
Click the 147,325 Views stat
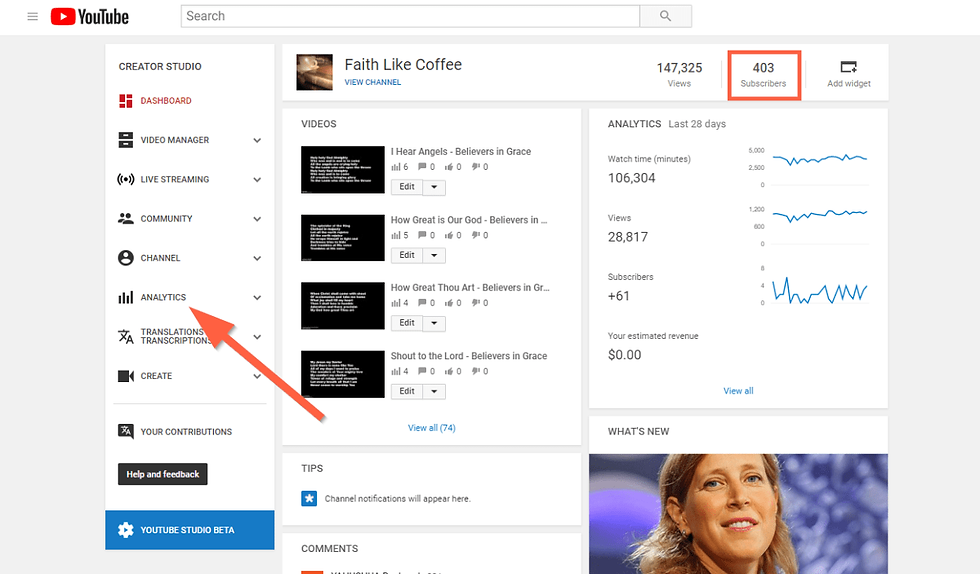coord(679,74)
